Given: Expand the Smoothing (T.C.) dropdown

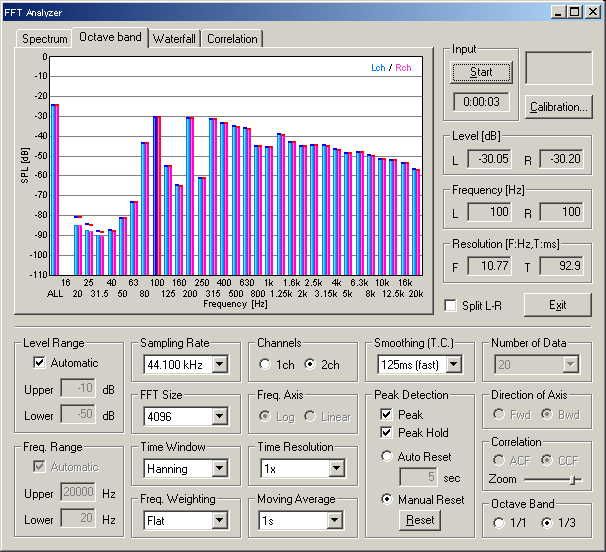Looking at the screenshot, I should [454, 364].
